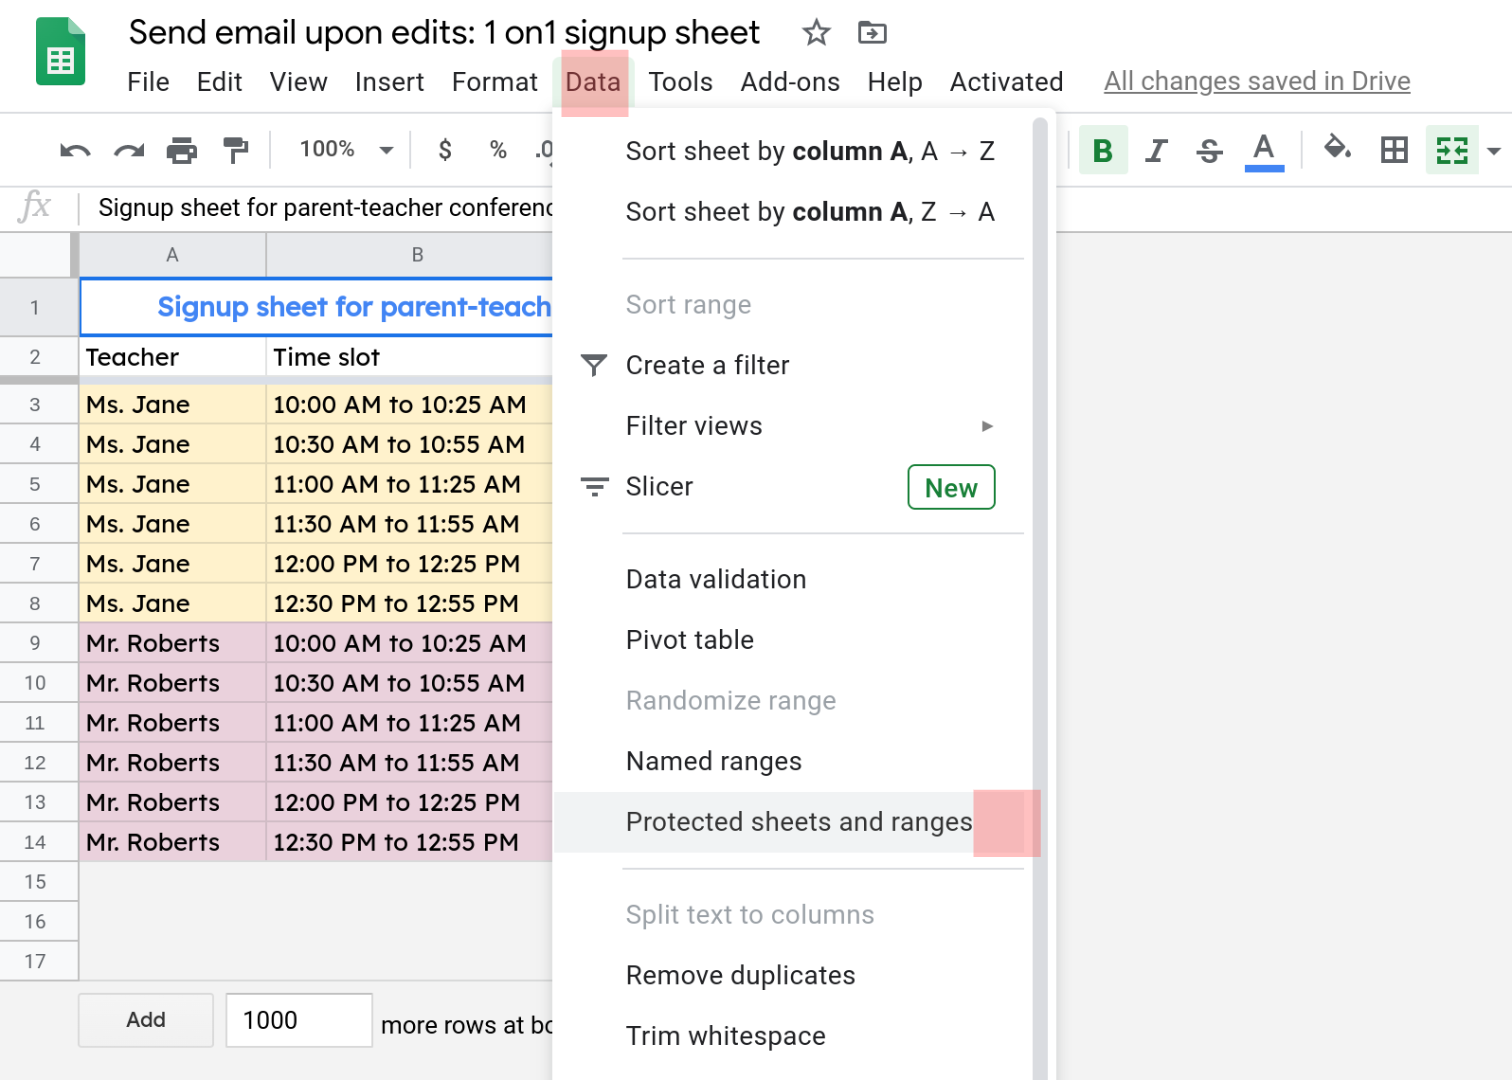Choose Sort sheet by column A, Z to A

click(793, 212)
